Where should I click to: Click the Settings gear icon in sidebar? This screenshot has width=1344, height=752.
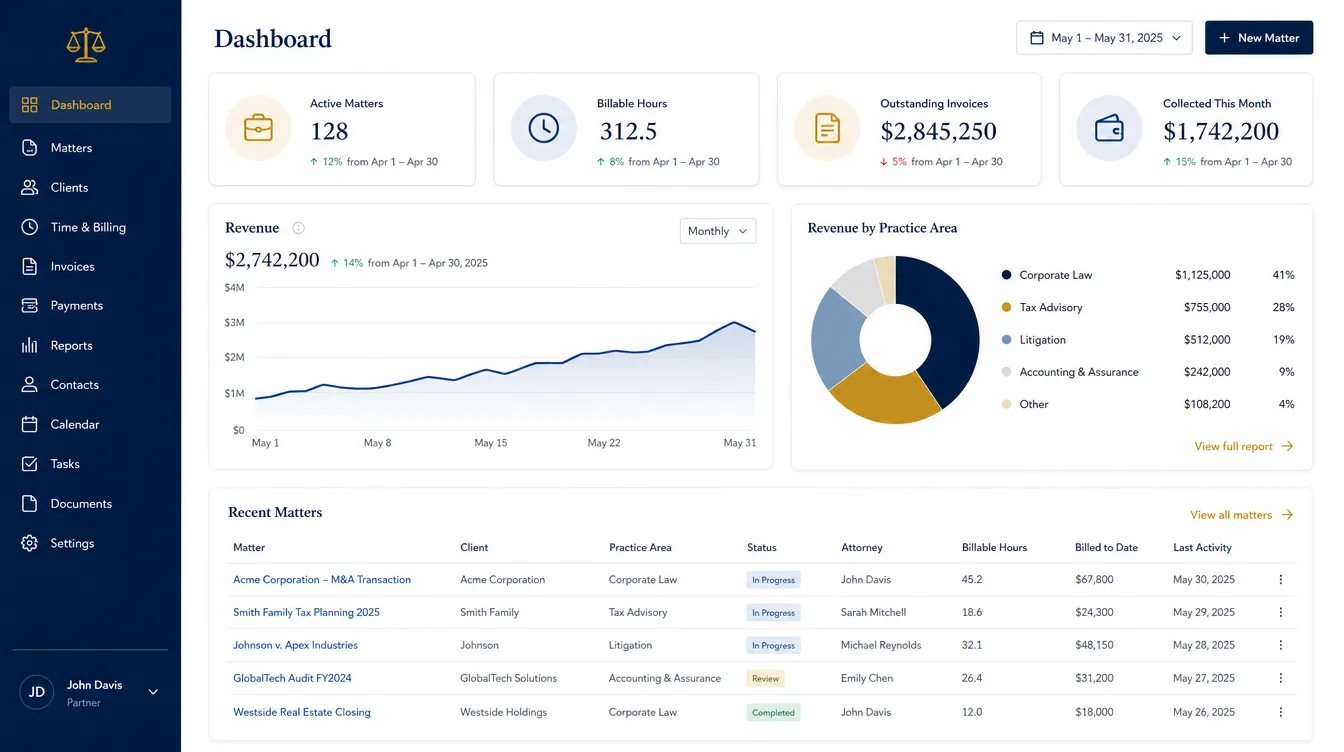pyautogui.click(x=30, y=543)
